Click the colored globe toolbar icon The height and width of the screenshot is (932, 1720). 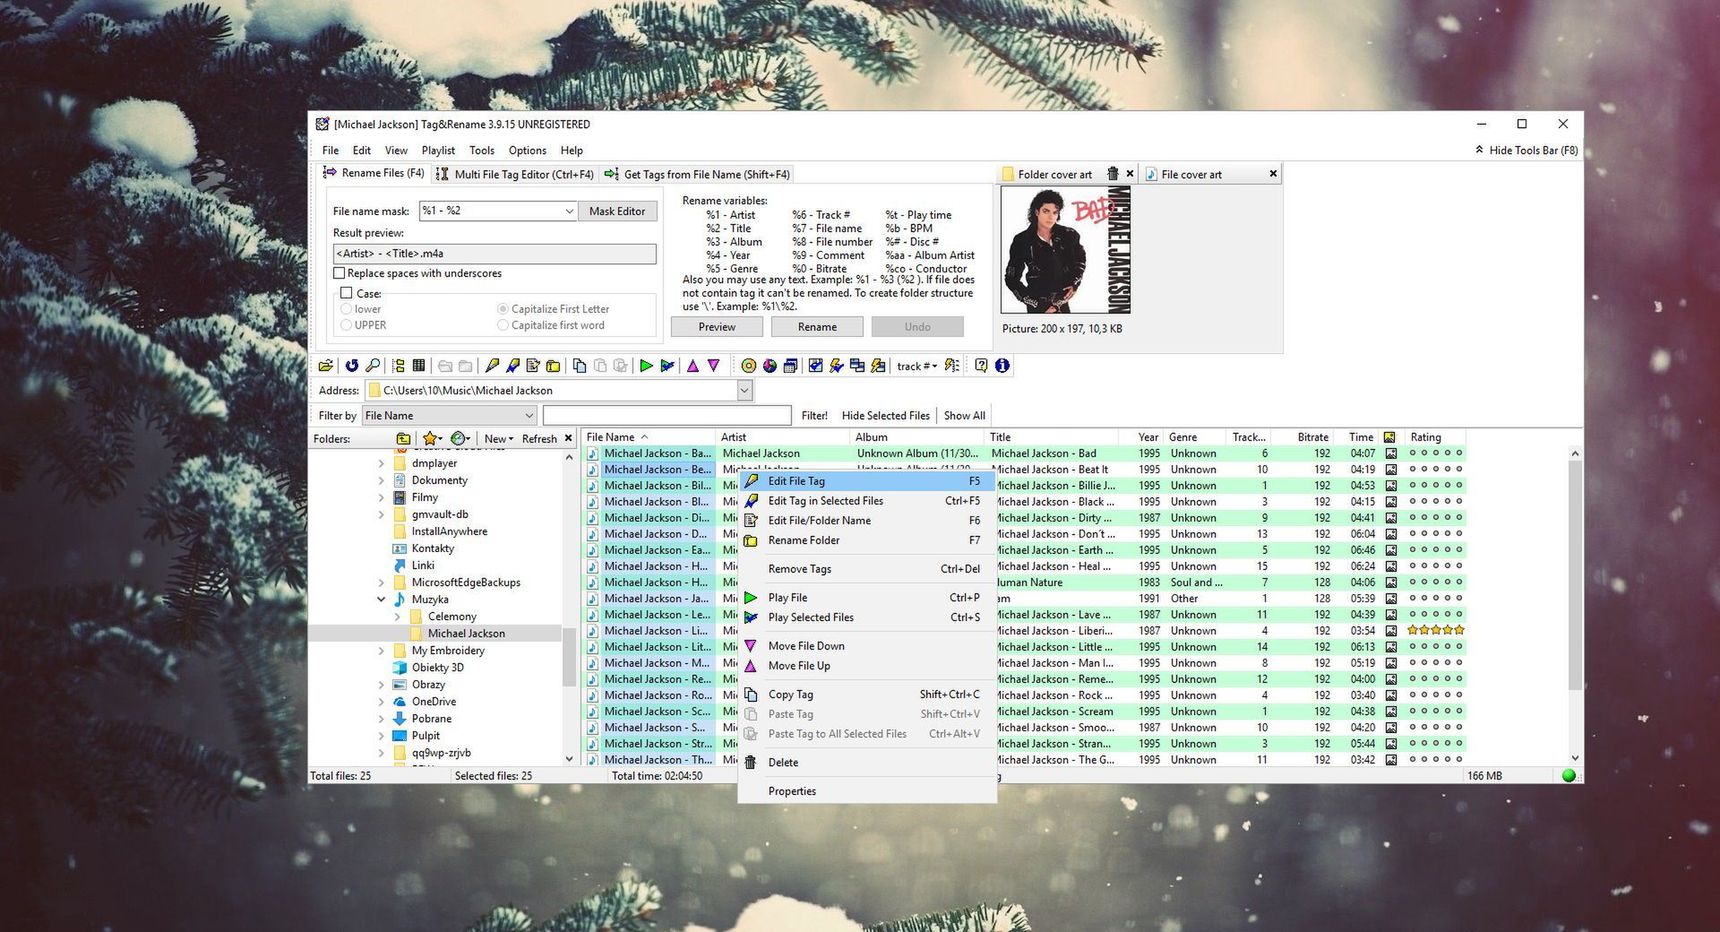click(770, 366)
